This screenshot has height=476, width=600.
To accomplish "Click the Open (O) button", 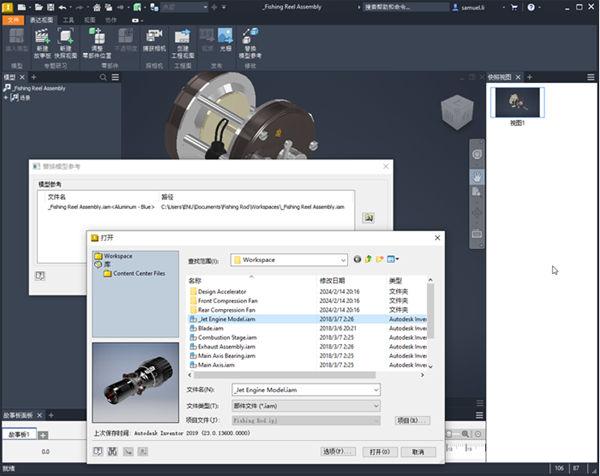I will (380, 452).
